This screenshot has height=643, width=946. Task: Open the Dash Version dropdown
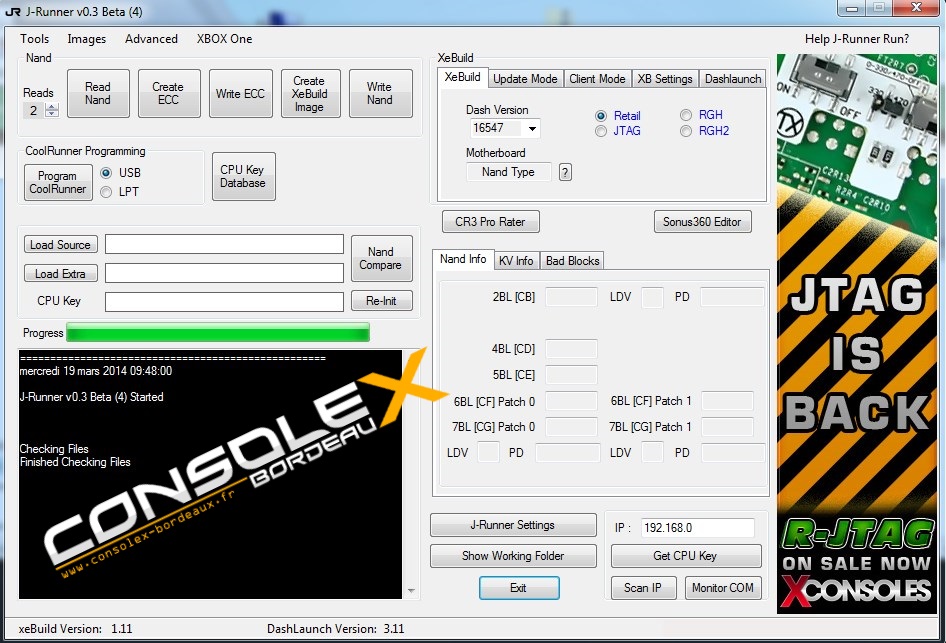click(532, 128)
